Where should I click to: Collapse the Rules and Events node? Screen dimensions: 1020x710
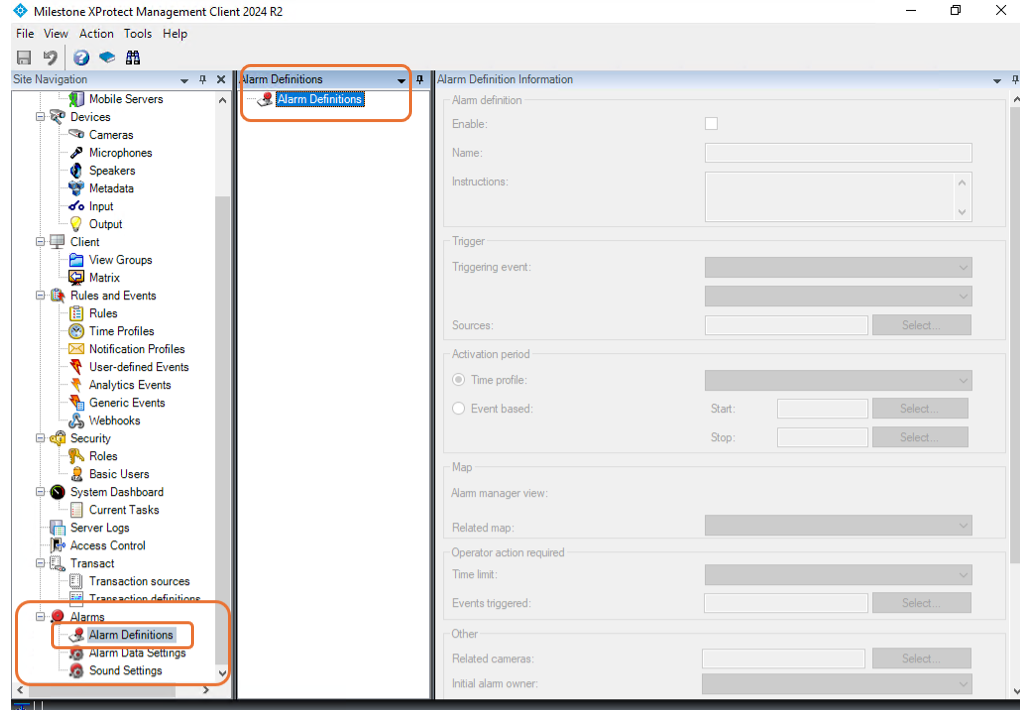point(40,295)
